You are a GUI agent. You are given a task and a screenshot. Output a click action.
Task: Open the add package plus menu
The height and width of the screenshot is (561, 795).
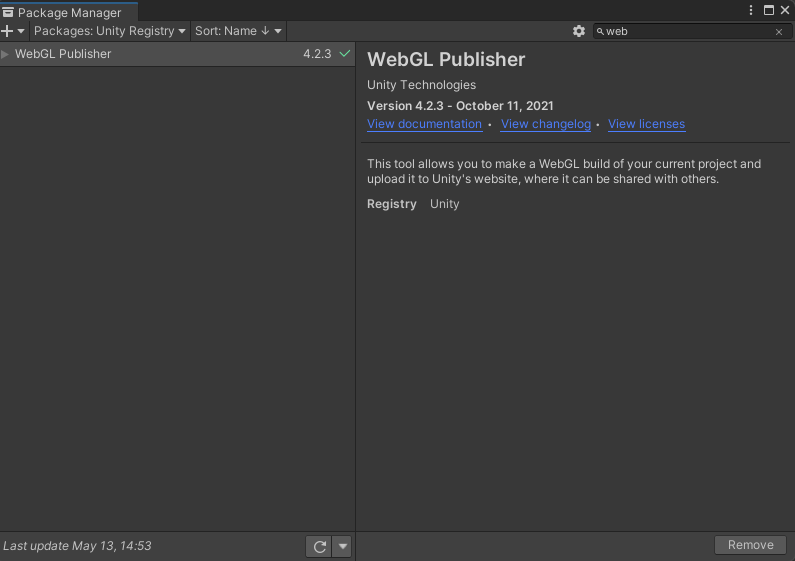coord(13,31)
